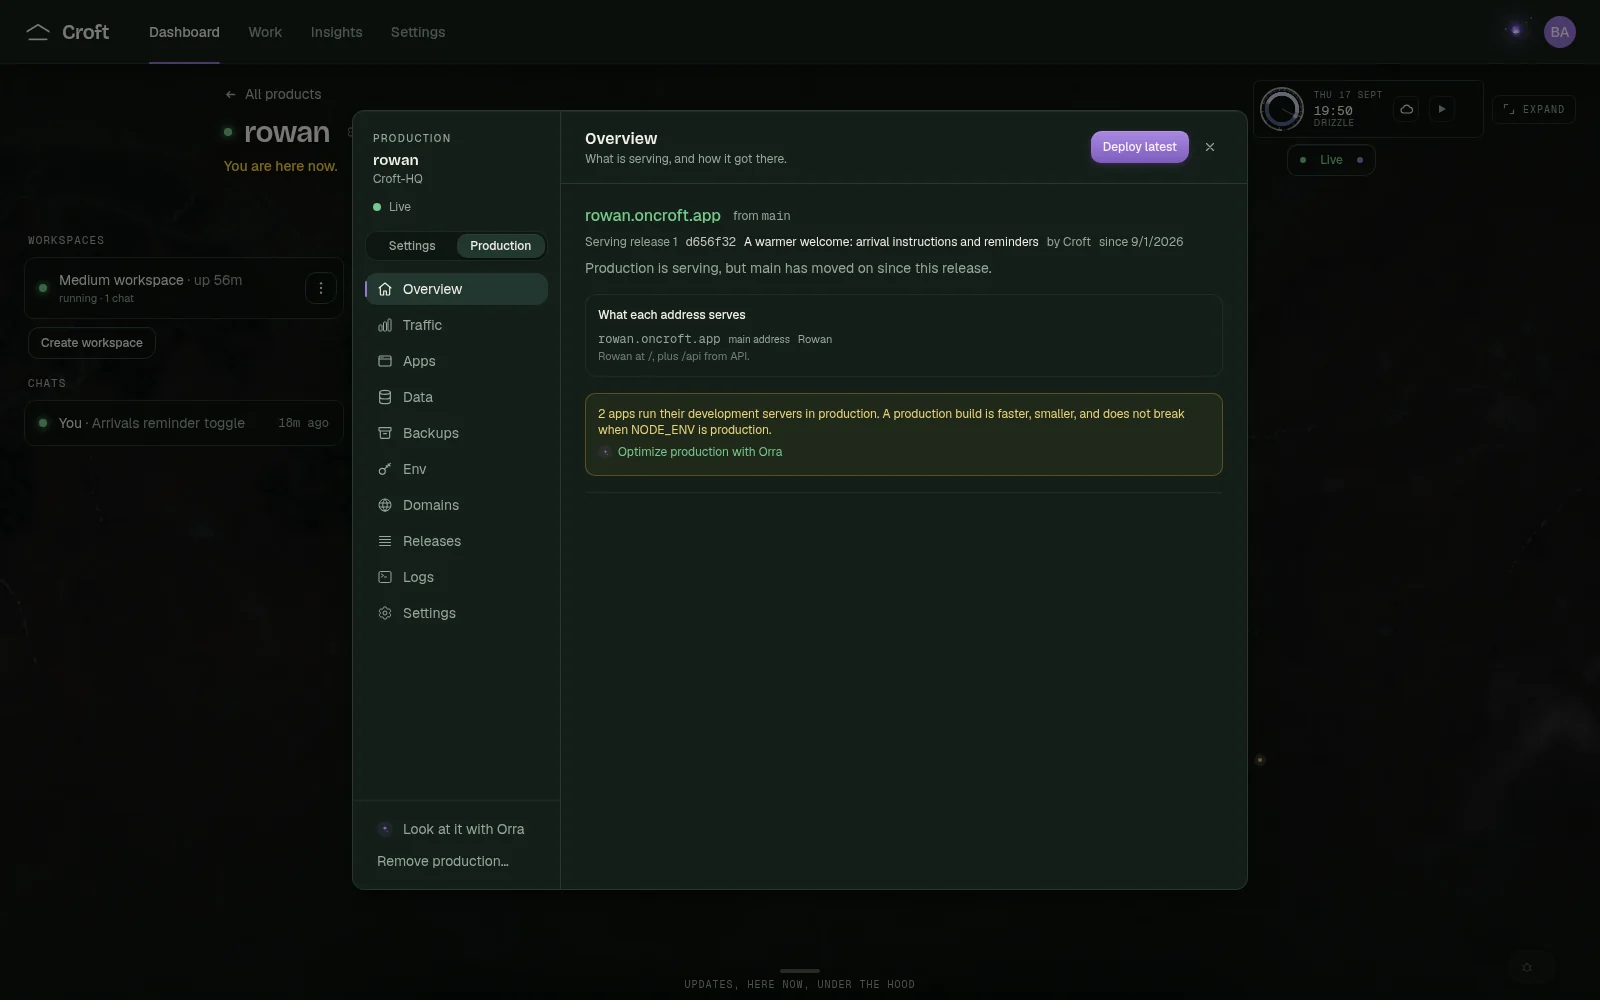
Task: Click Optimize production with Orra
Action: 700,452
